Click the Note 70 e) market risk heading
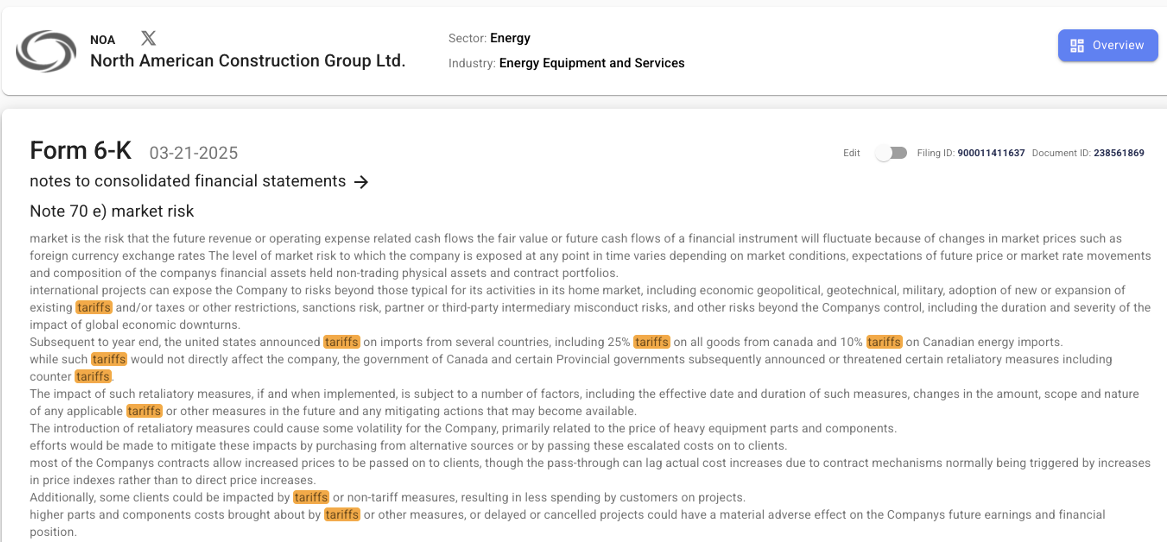 coord(112,211)
